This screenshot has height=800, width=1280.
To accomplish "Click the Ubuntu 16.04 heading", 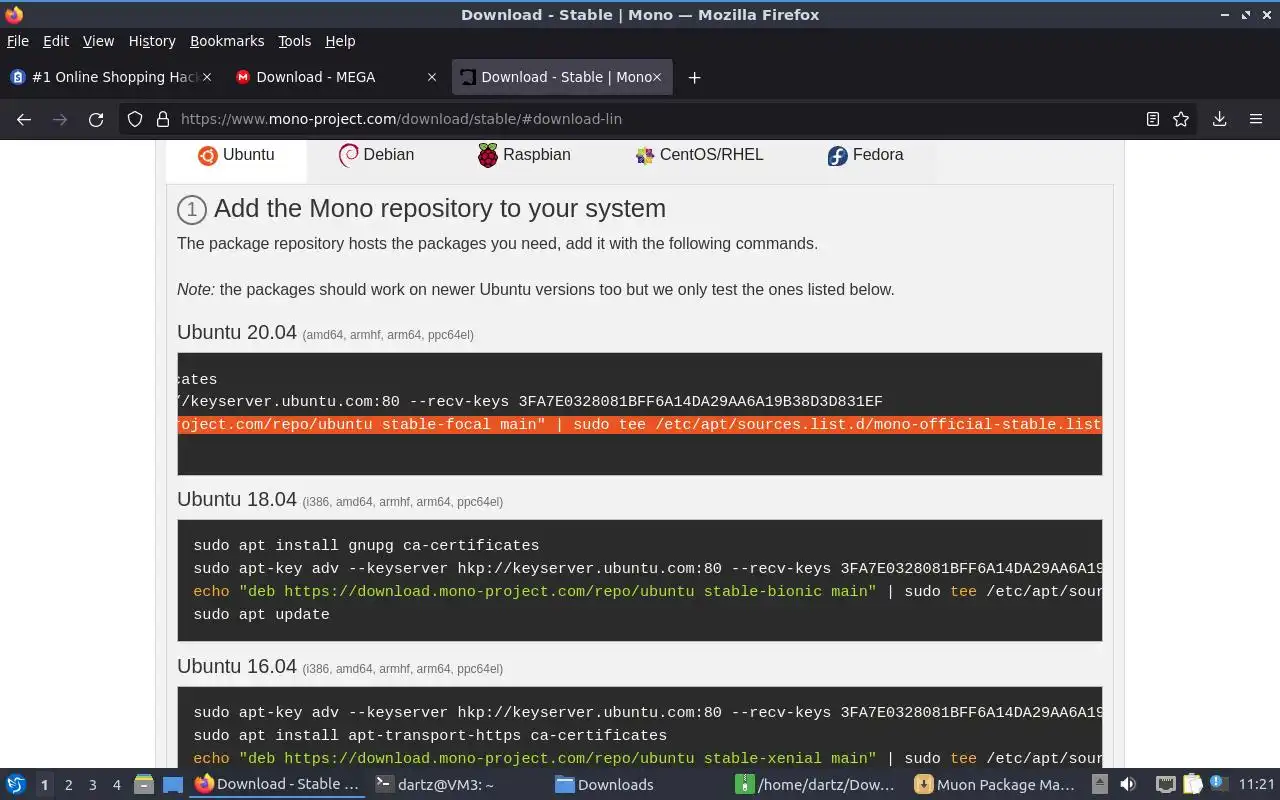I will click(x=237, y=666).
